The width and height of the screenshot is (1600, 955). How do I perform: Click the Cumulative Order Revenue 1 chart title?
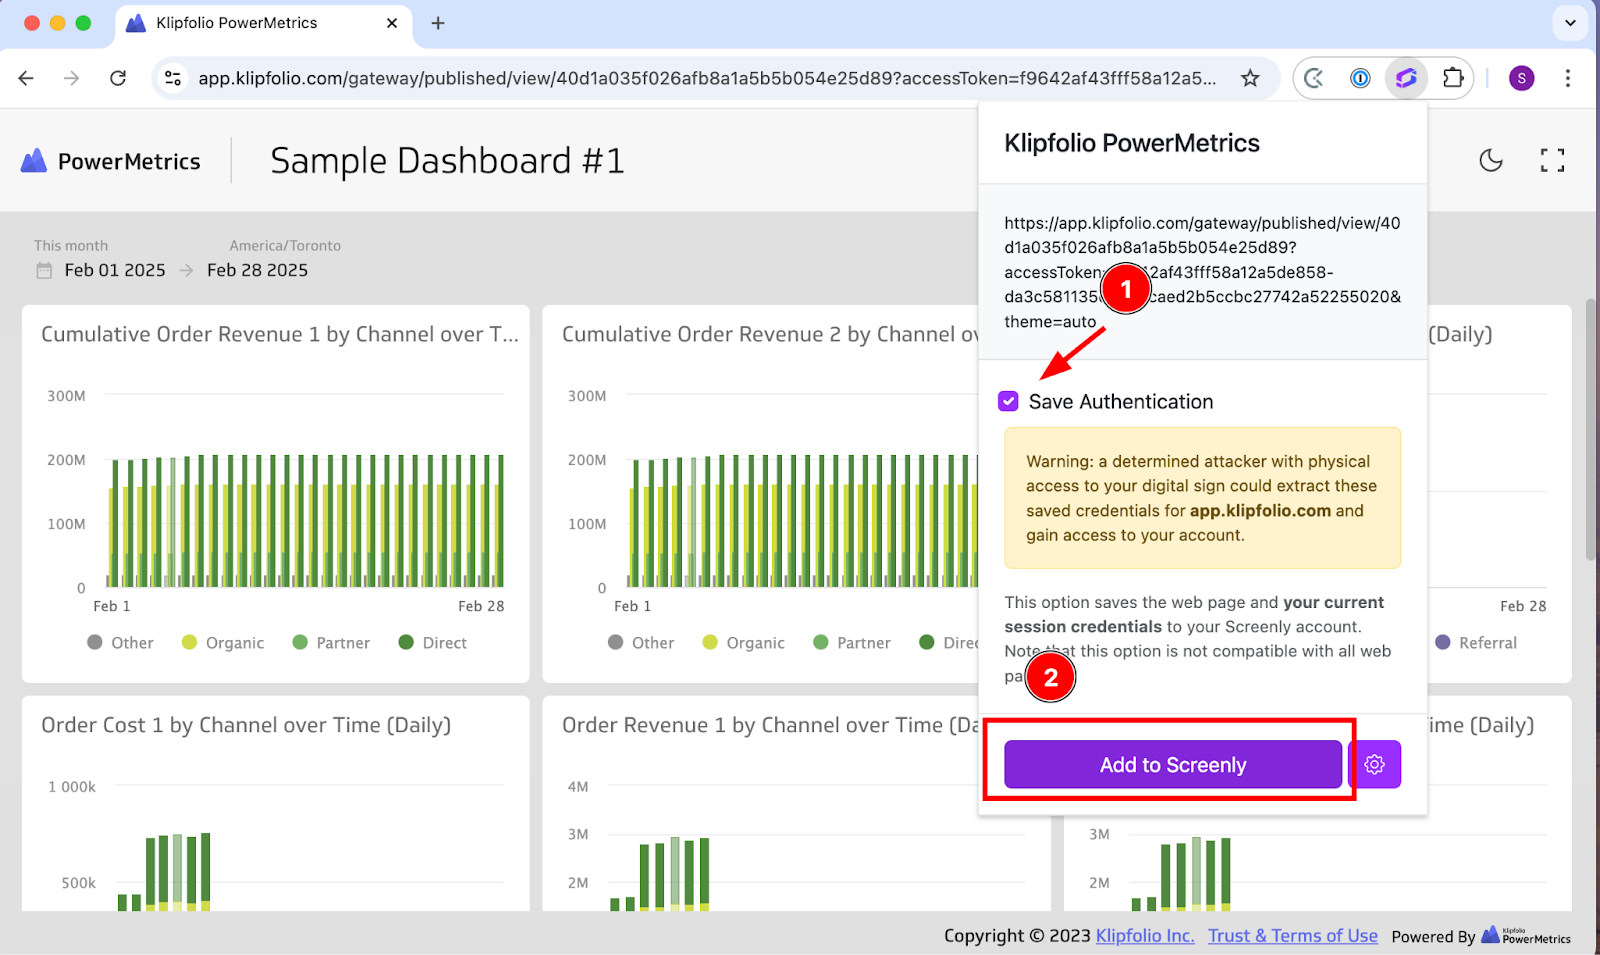click(280, 335)
